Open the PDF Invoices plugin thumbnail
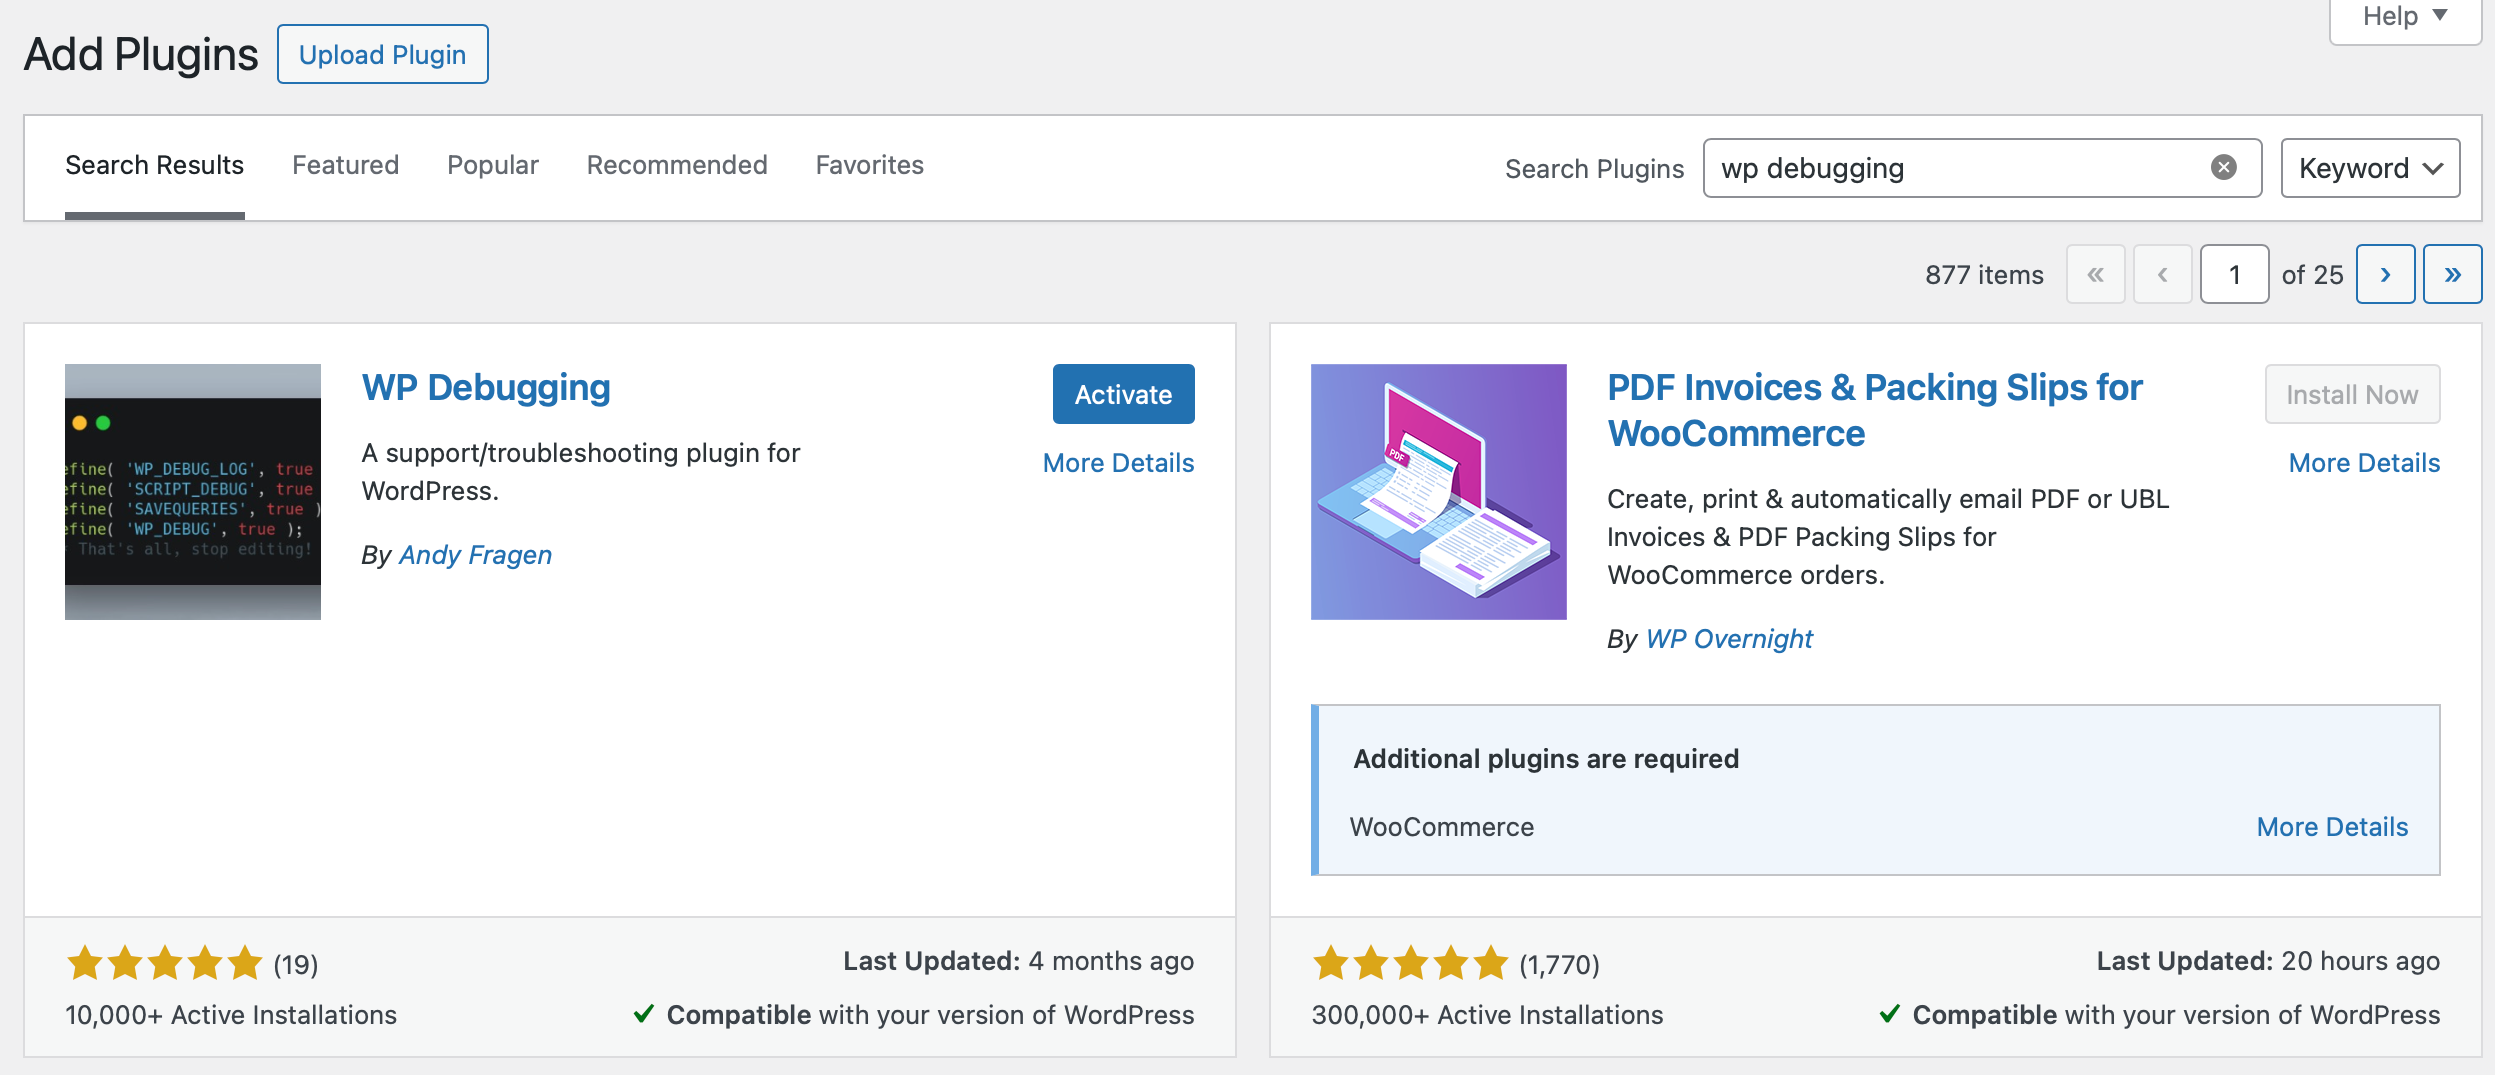Viewport: 2495px width, 1075px height. click(1438, 492)
